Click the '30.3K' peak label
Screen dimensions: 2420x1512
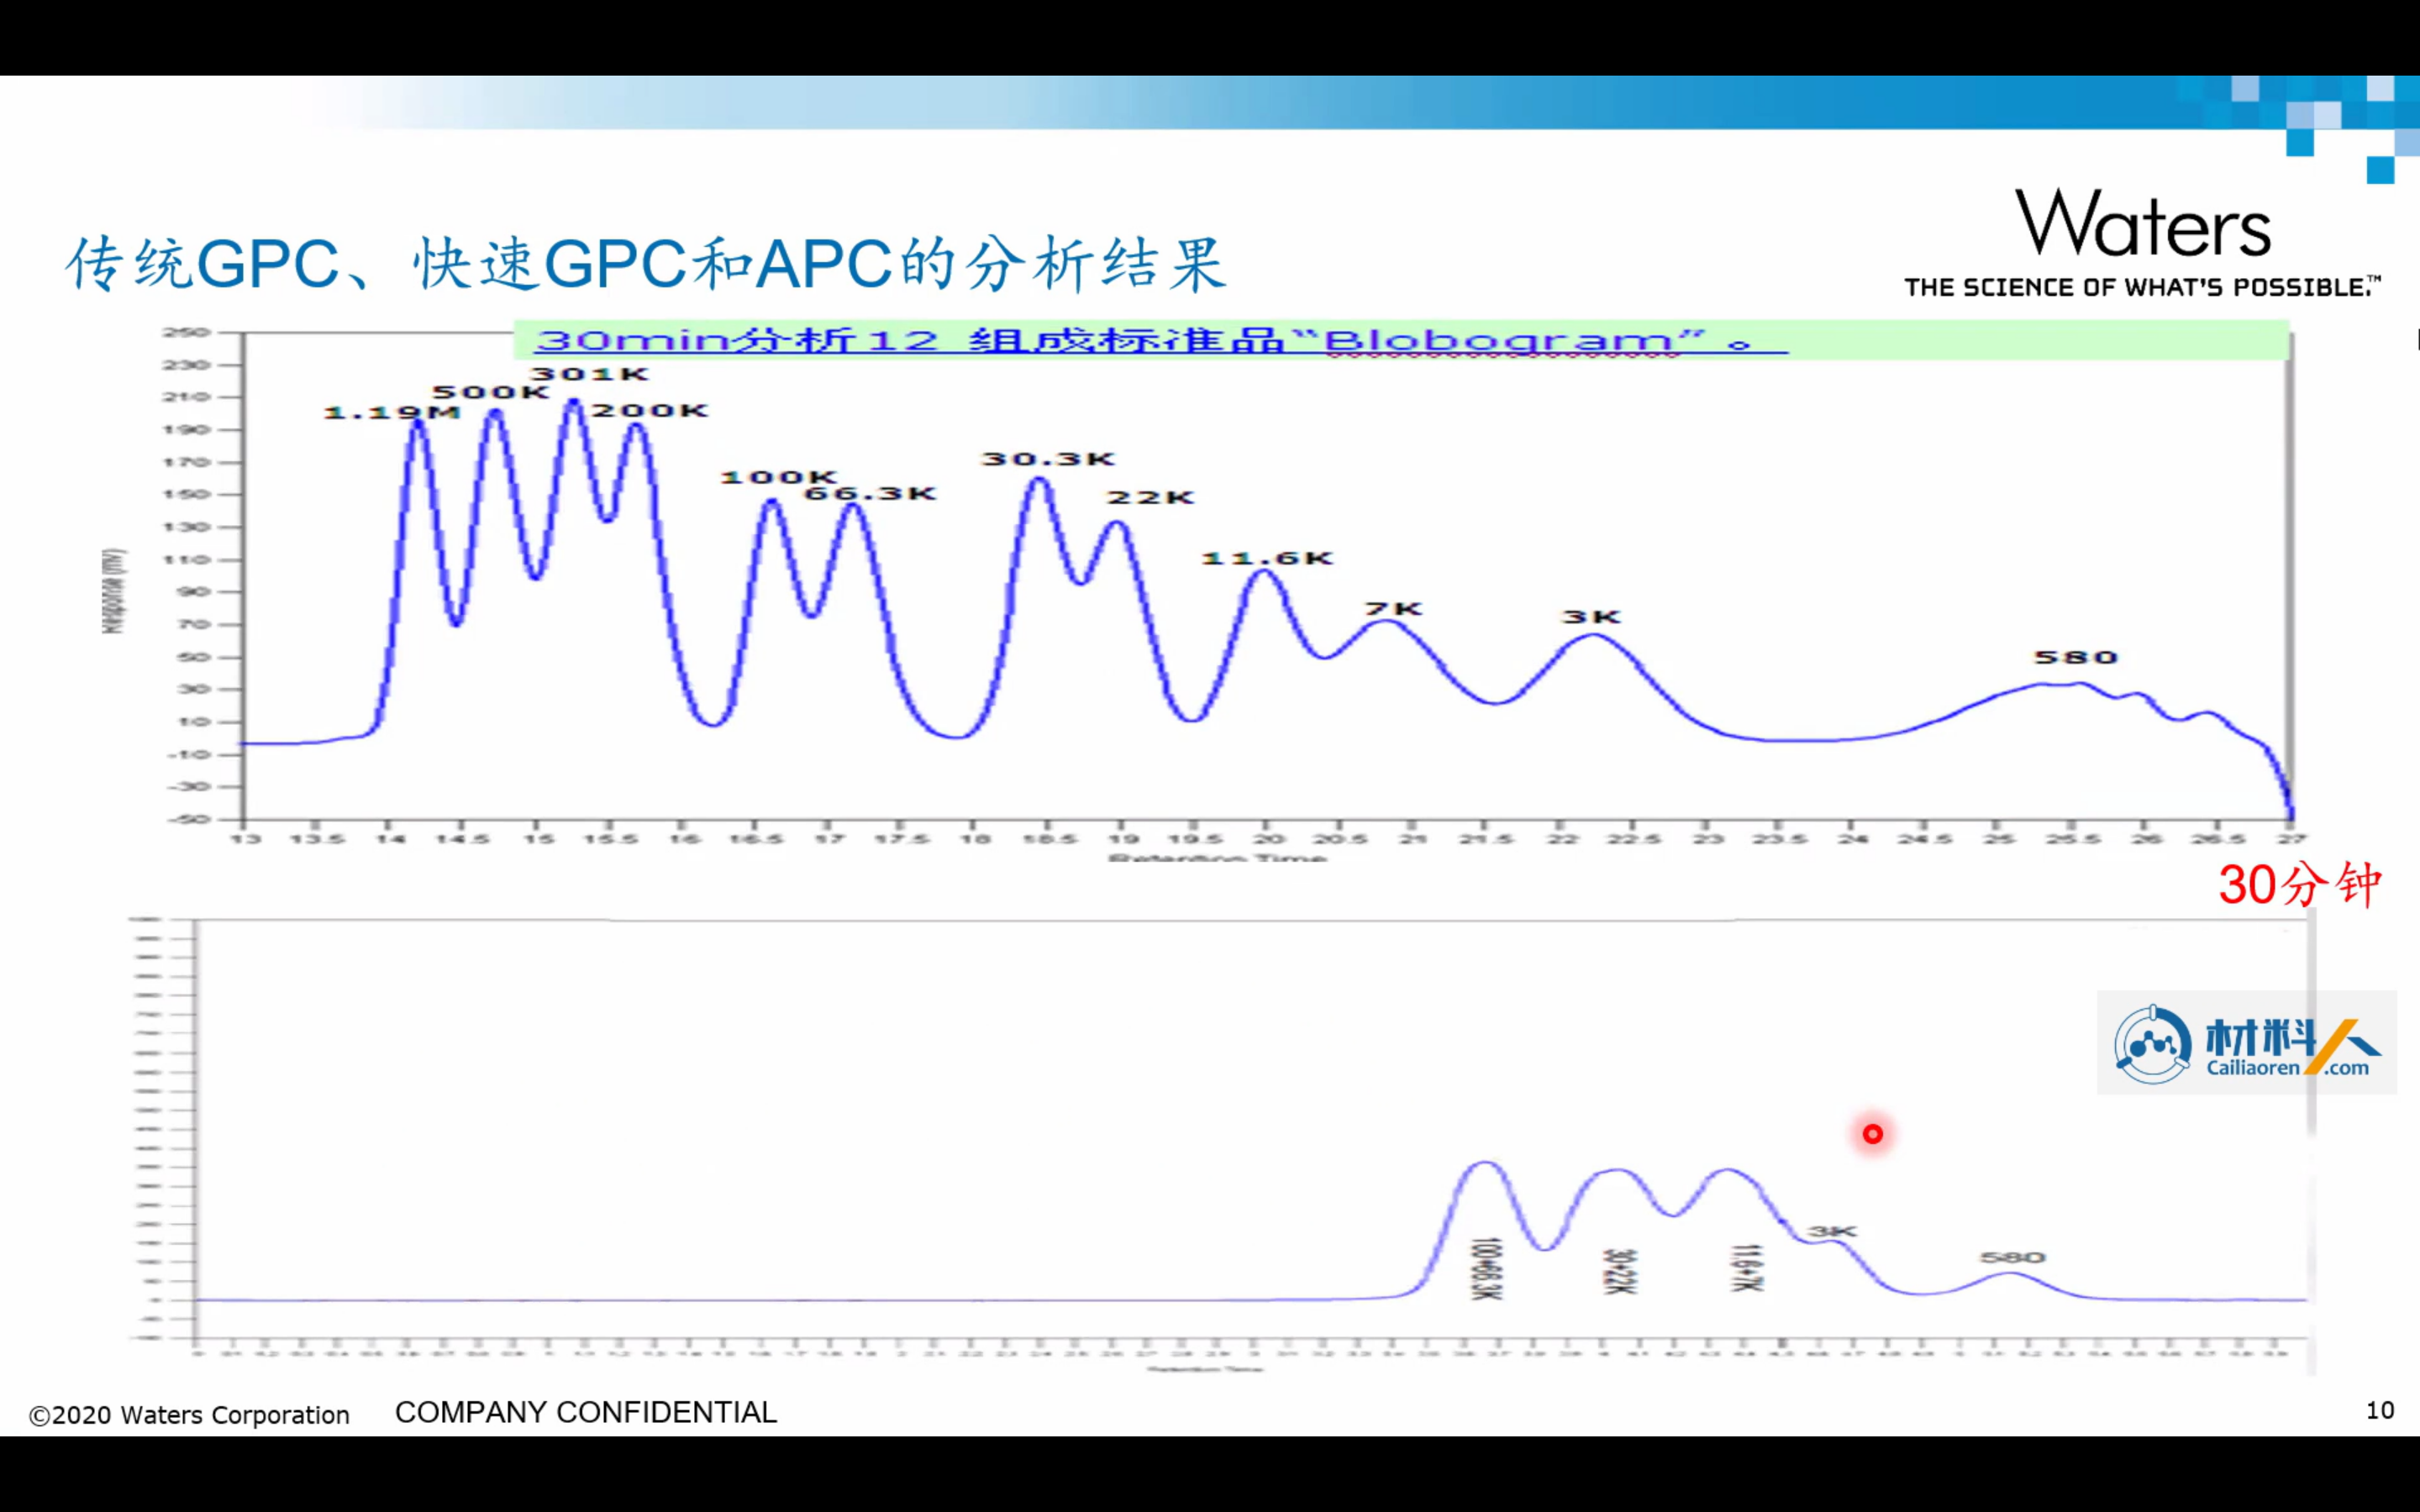tap(1047, 459)
